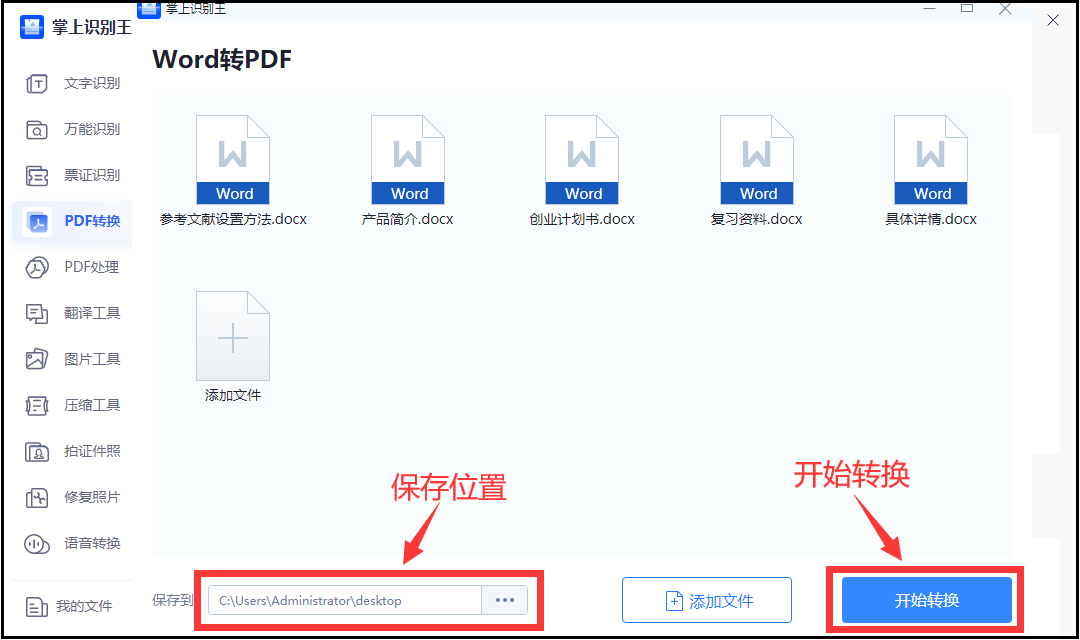Click the plus 添加文件 placeholder tile
Viewport: 1080px width, 640px height.
click(233, 336)
